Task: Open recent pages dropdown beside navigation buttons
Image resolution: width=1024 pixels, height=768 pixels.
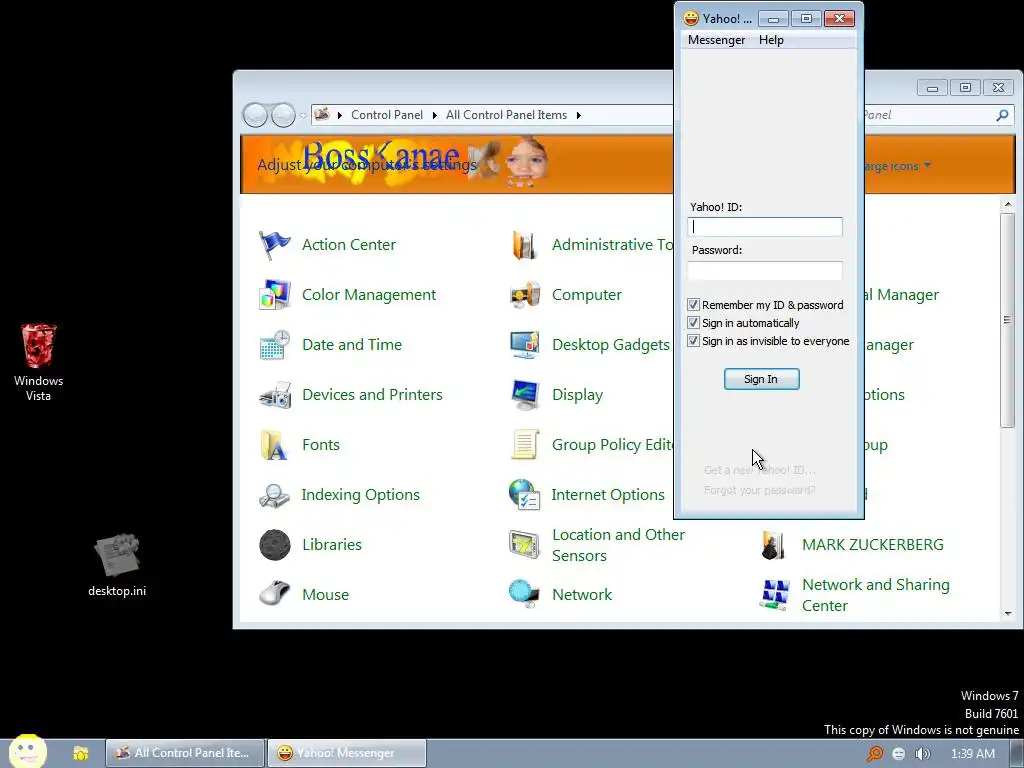Action: click(x=303, y=116)
